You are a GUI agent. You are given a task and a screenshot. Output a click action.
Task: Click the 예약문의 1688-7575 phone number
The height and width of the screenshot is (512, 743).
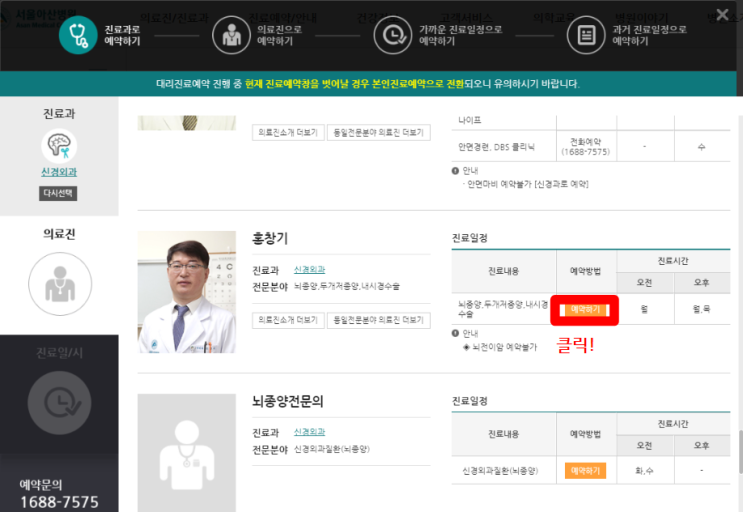59,502
